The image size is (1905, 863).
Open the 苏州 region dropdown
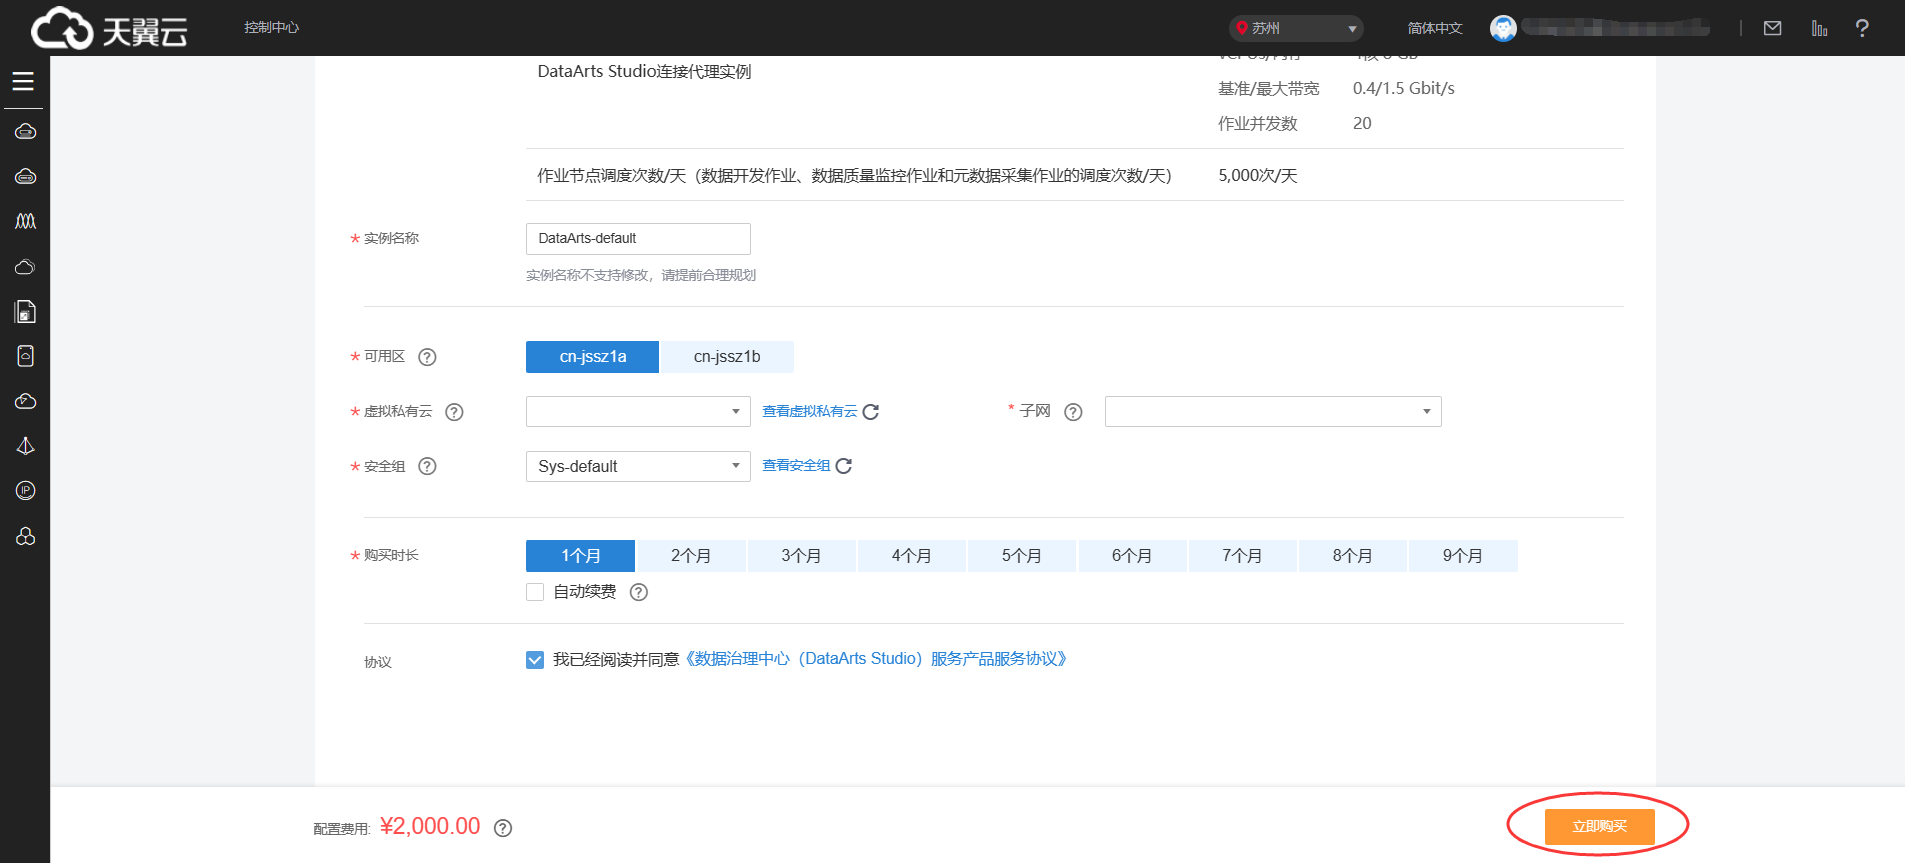[1296, 28]
